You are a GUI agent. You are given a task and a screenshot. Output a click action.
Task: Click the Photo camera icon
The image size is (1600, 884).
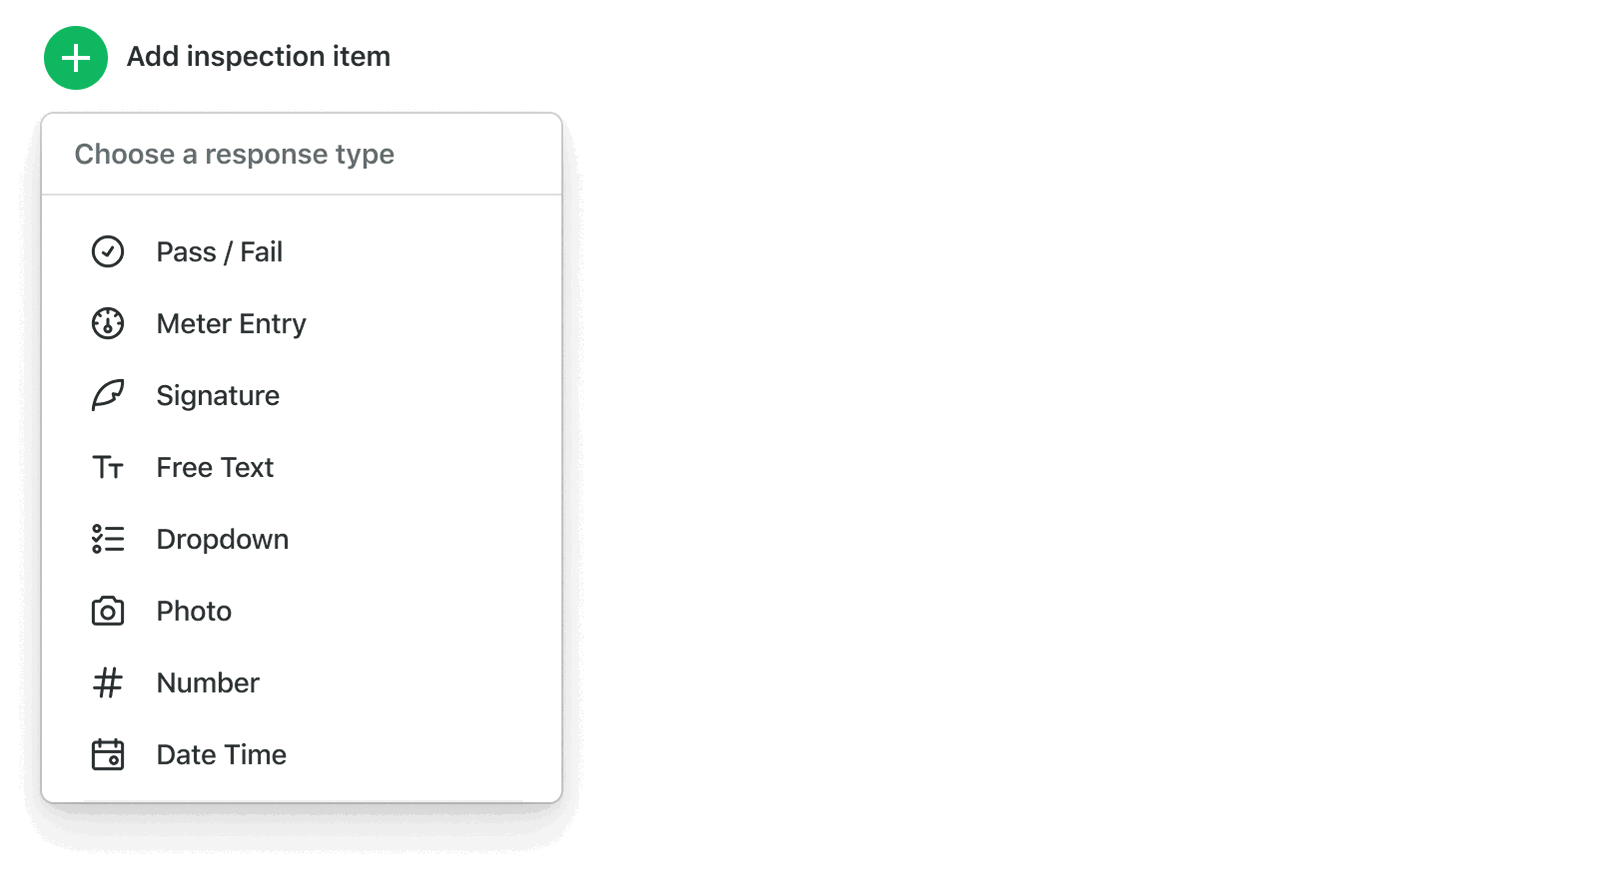click(x=108, y=611)
